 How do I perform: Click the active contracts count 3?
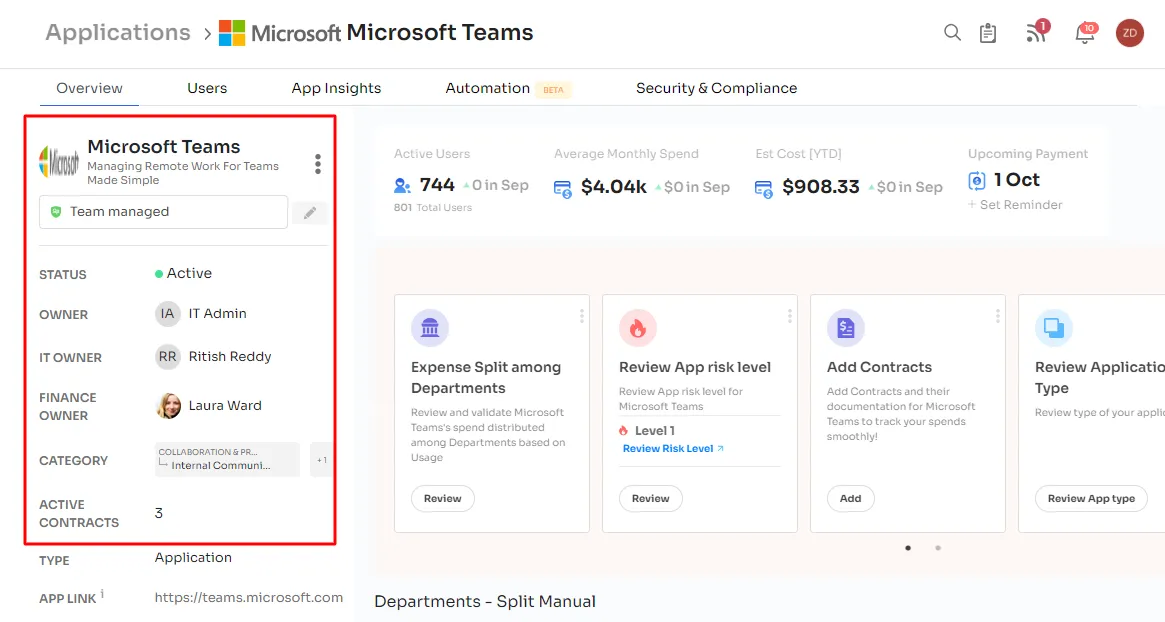(158, 513)
